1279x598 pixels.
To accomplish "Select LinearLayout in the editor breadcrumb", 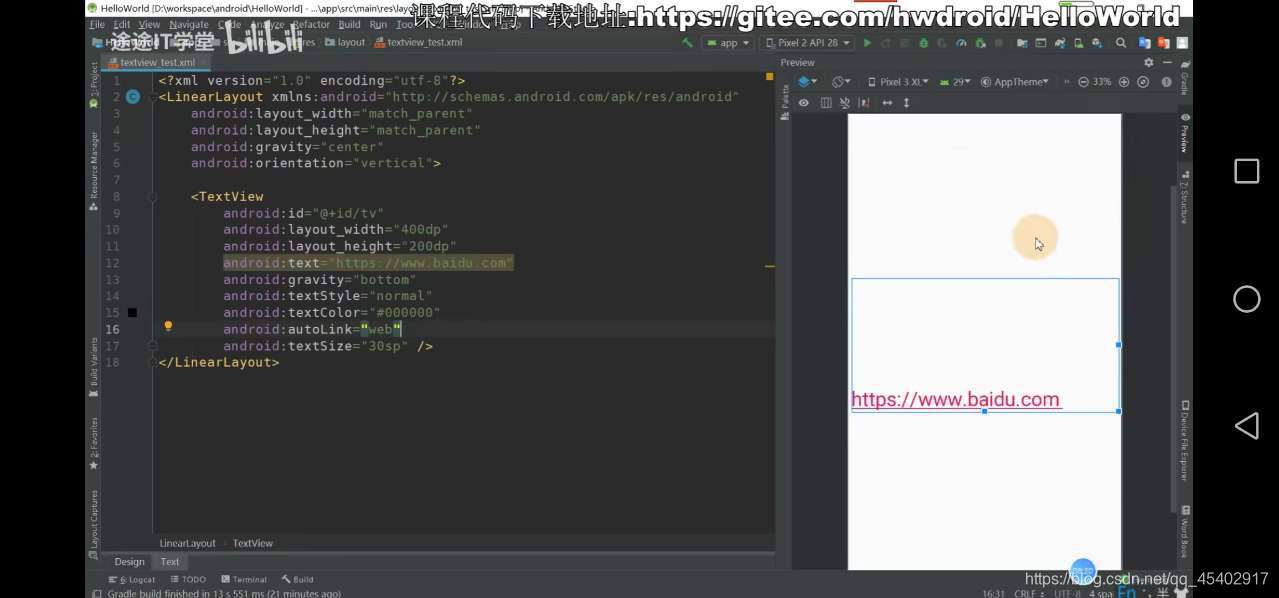I will (x=188, y=543).
